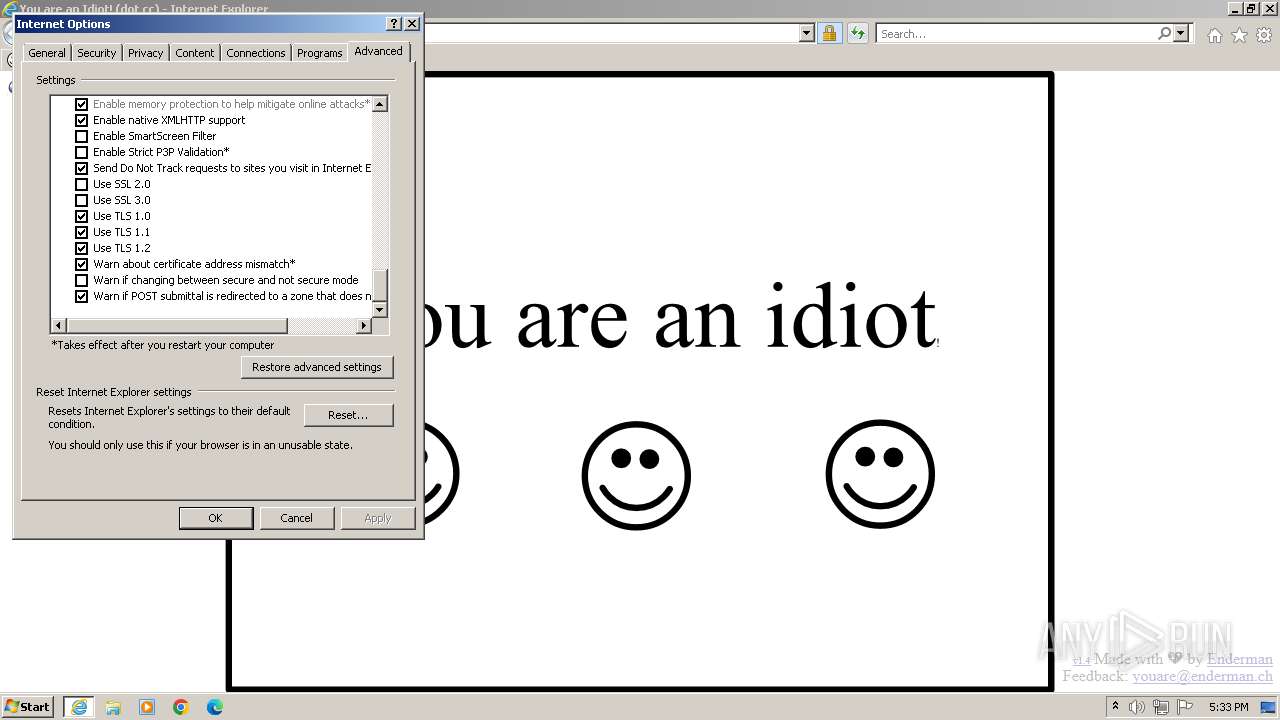The image size is (1280, 720).
Task: Click the youare@enderman.ch feedback link
Action: 1202,676
